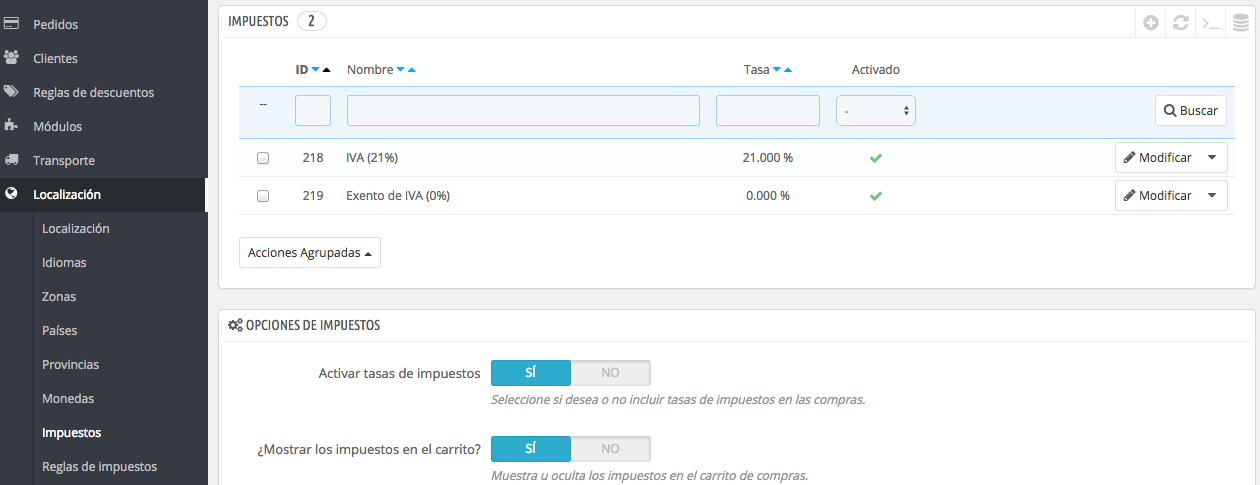The height and width of the screenshot is (485, 1260).
Task: Go to Reglas de impuestos submenu
Action: point(100,467)
